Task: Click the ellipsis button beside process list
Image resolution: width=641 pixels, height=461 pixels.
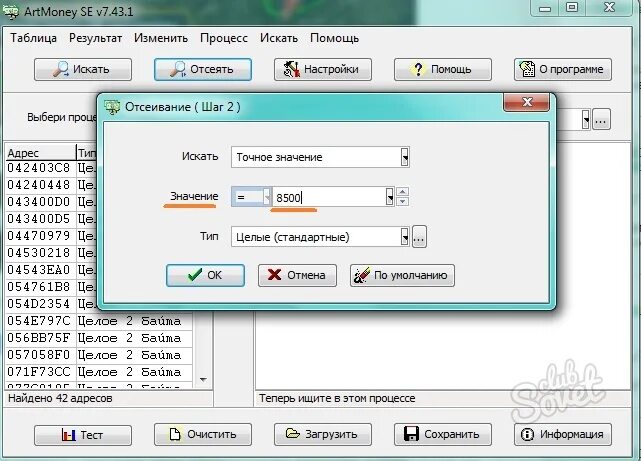Action: pyautogui.click(x=601, y=119)
